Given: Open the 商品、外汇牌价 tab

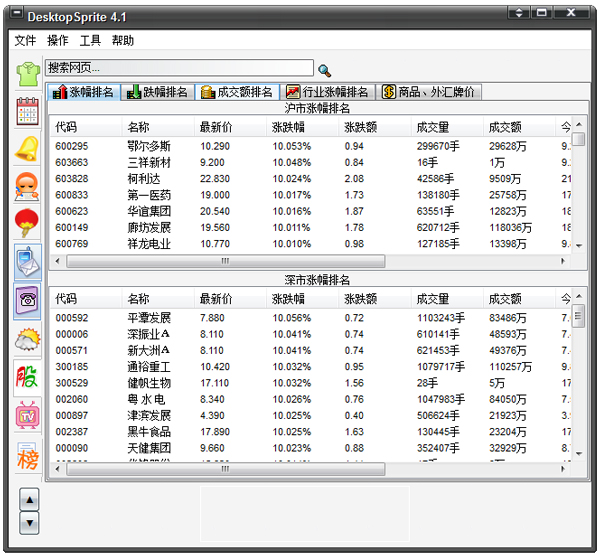Looking at the screenshot, I should [x=429, y=92].
